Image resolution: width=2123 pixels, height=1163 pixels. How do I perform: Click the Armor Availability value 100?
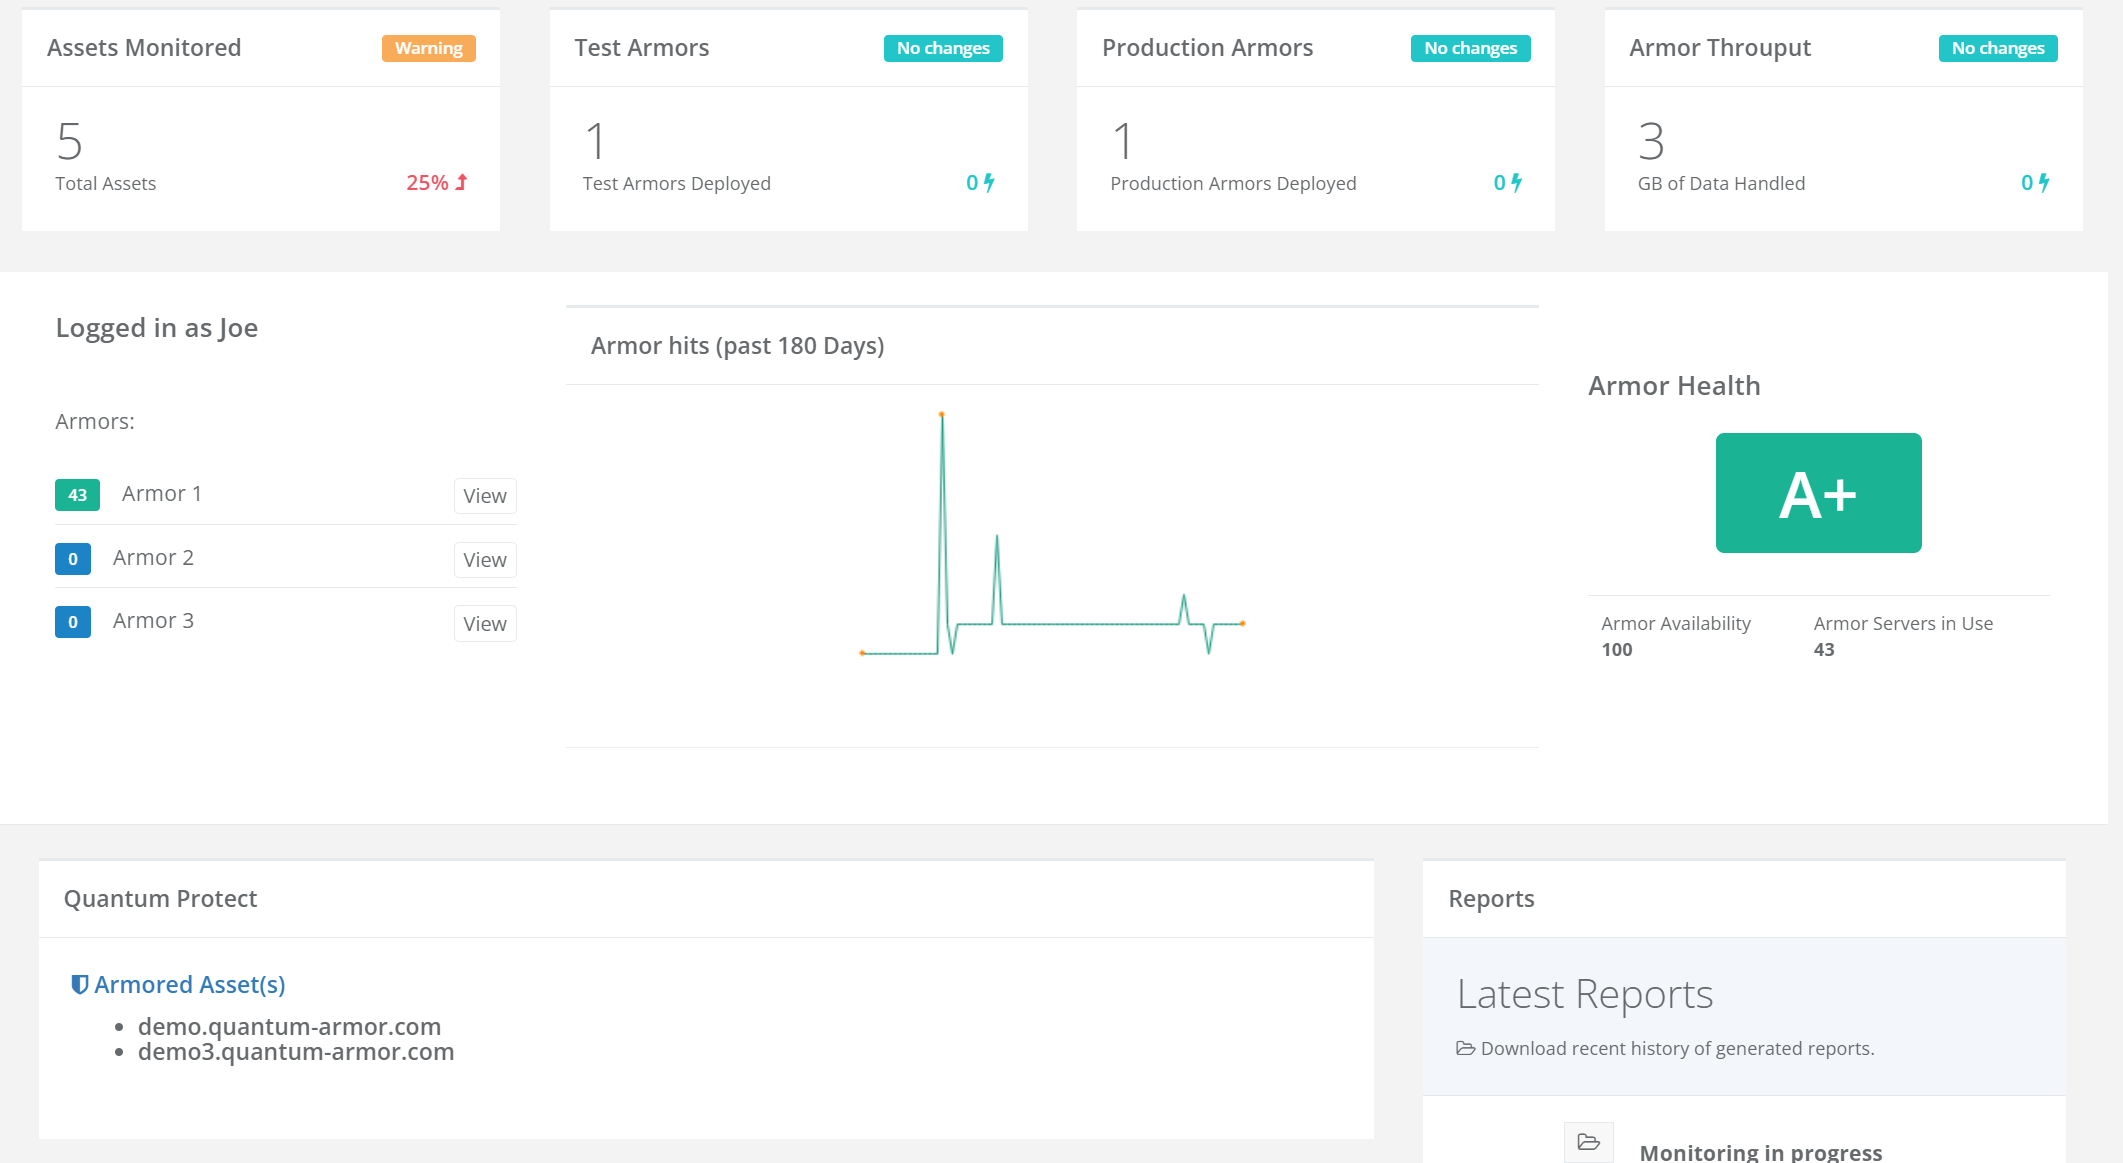(1616, 649)
